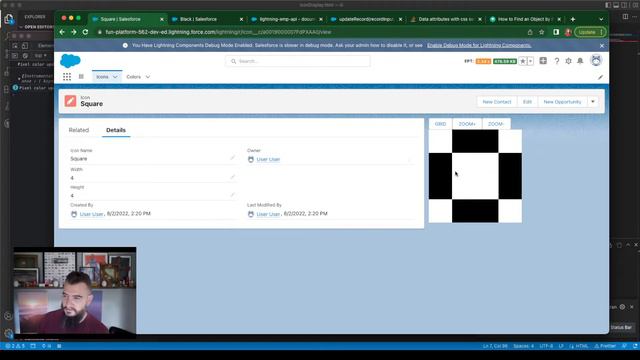The width and height of the screenshot is (640, 360).
Task: Select the Icons navigation tab
Action: tap(102, 77)
